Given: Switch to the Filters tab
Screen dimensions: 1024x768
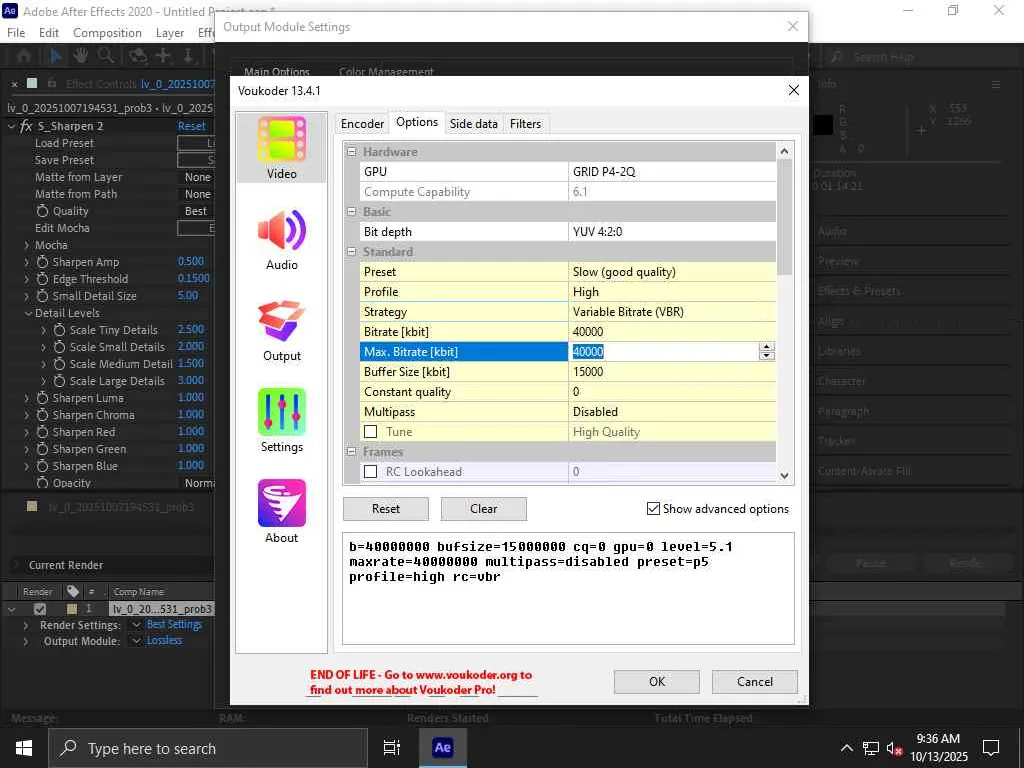Looking at the screenshot, I should (525, 123).
